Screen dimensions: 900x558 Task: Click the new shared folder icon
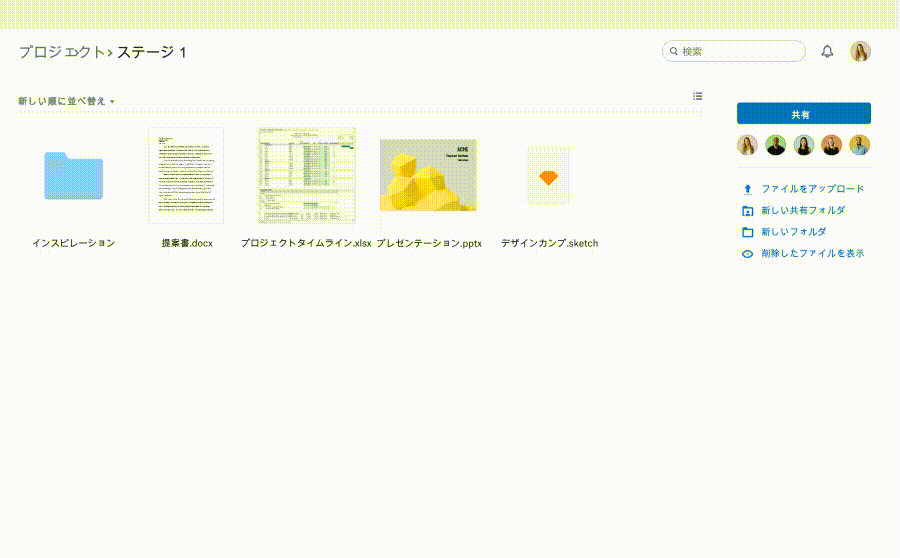coord(747,211)
